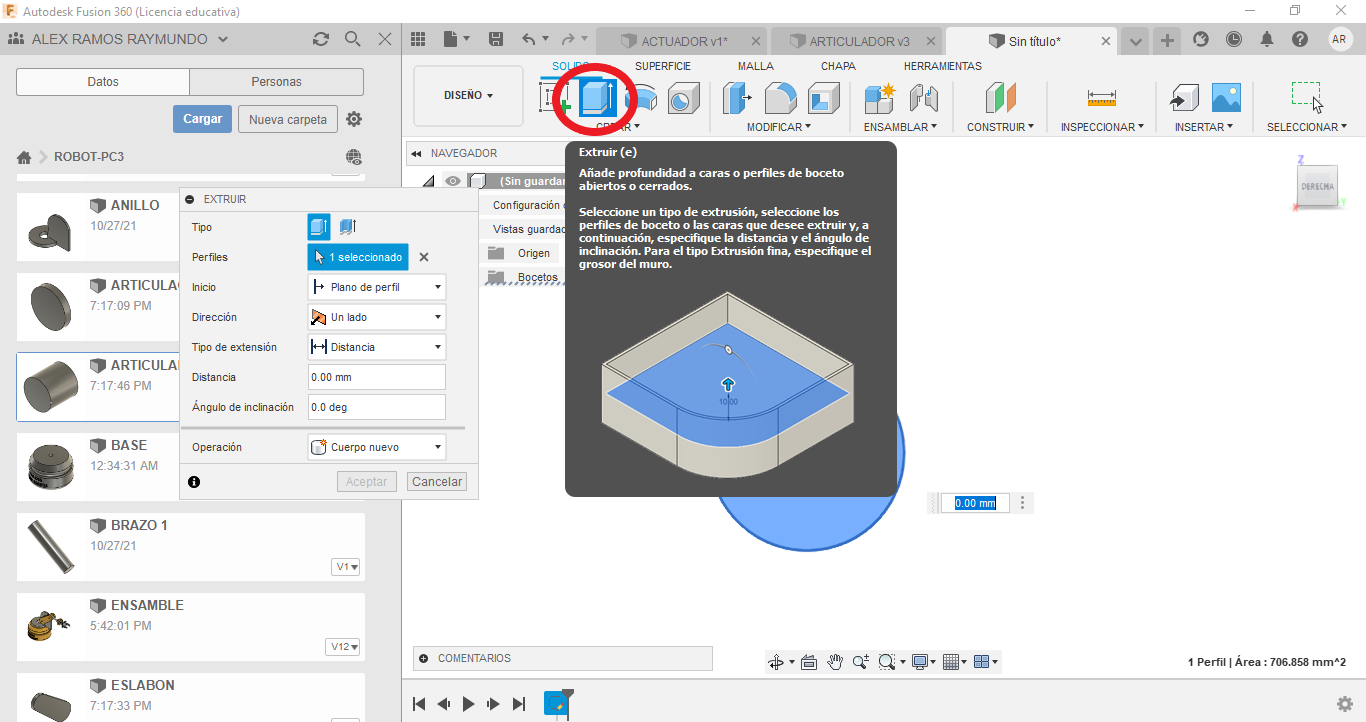
Task: Click Cancelar in the Extruir dialog
Action: click(437, 482)
